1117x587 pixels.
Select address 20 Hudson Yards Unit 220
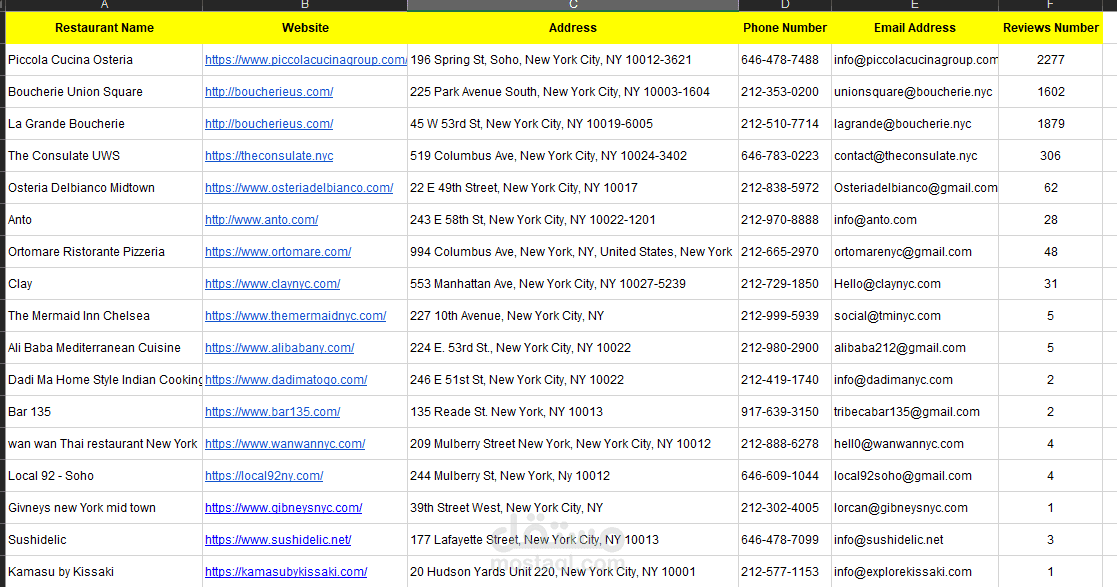573,572
